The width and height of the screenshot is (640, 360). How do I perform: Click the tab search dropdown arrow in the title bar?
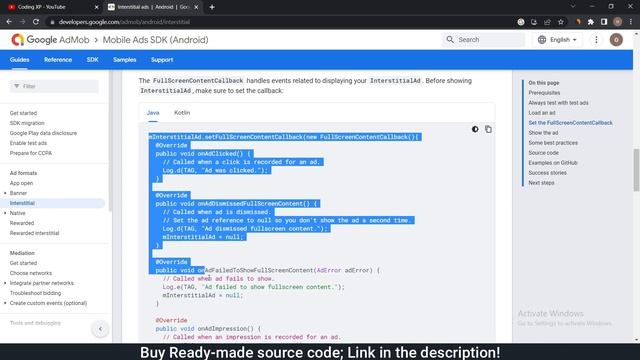coord(573,7)
